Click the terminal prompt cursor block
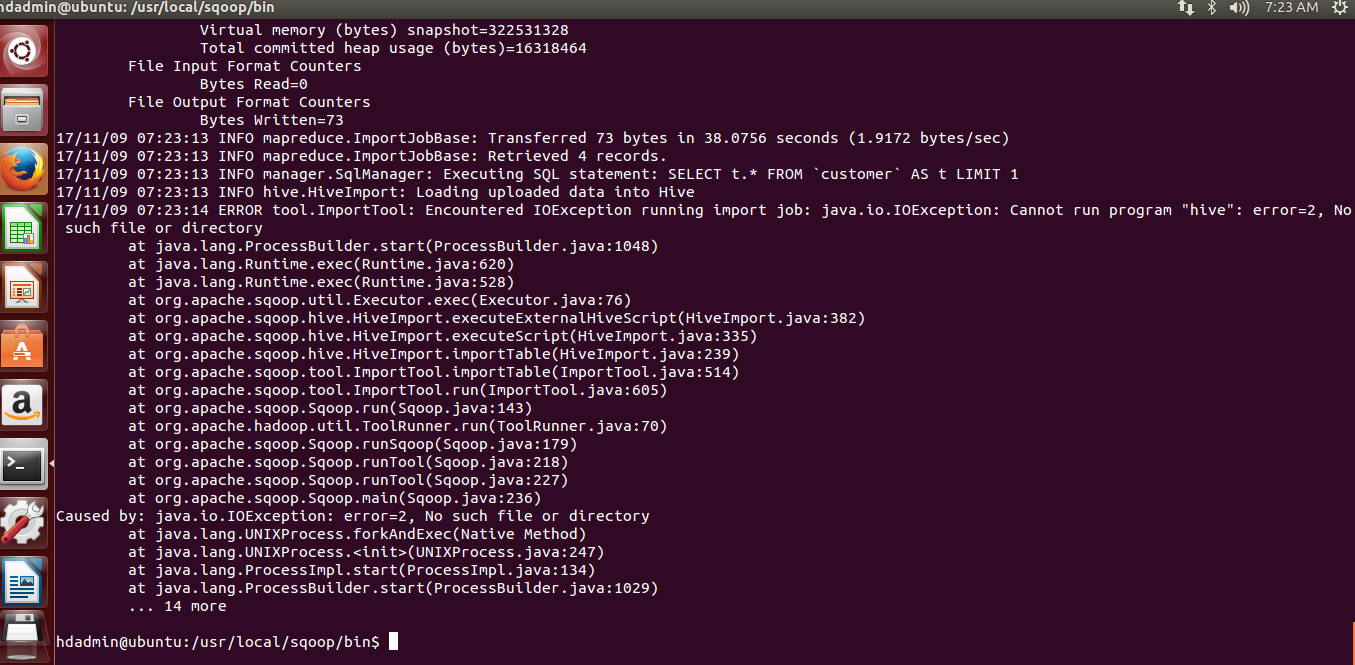1355x665 pixels. click(x=393, y=641)
